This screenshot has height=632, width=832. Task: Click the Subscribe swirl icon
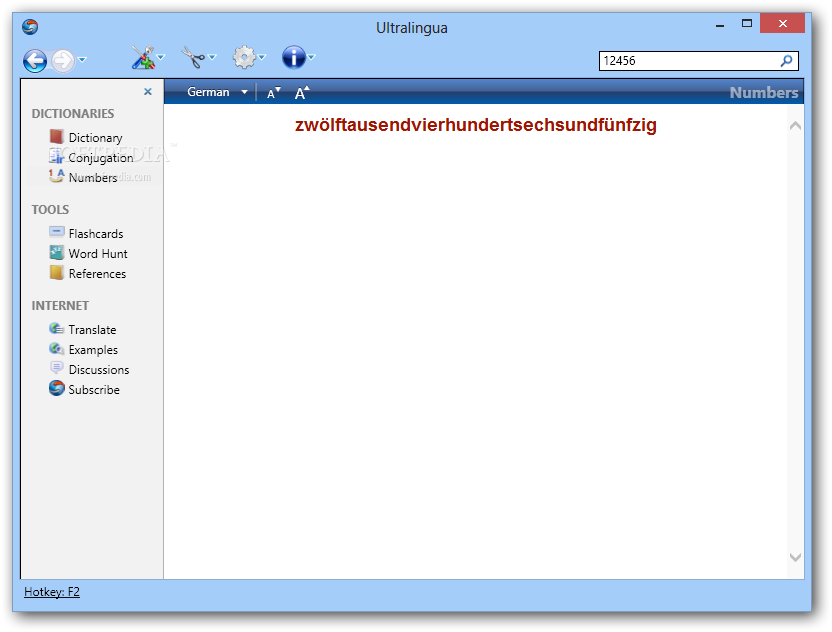56,388
